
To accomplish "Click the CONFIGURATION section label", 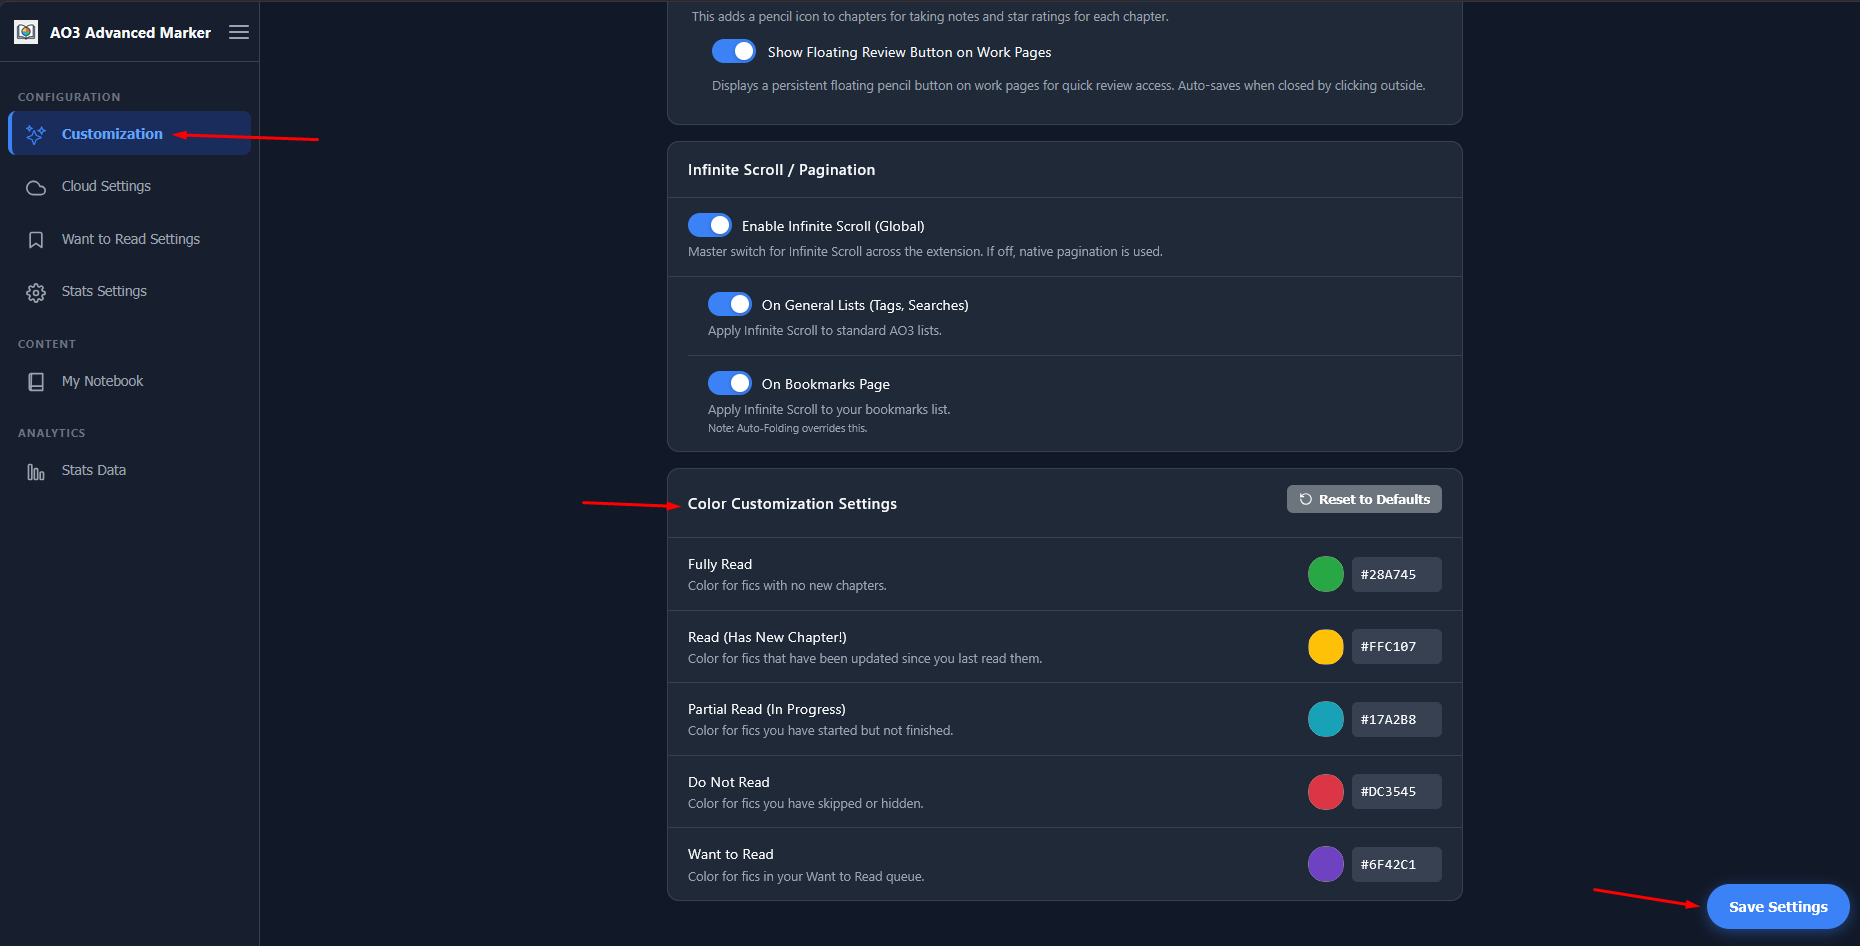I will [x=69, y=97].
